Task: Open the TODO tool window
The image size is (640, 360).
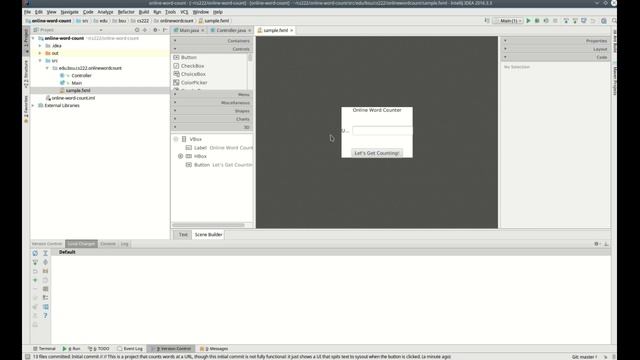Action: [x=99, y=349]
